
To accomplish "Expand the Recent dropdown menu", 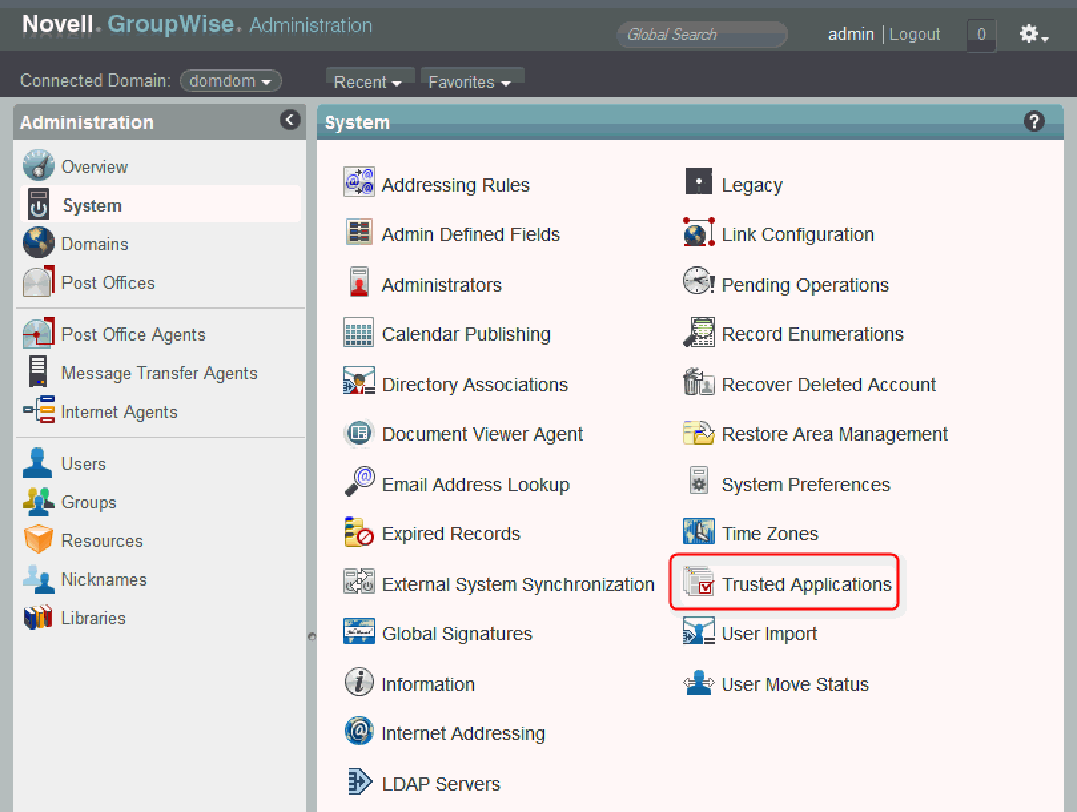I will tap(368, 82).
